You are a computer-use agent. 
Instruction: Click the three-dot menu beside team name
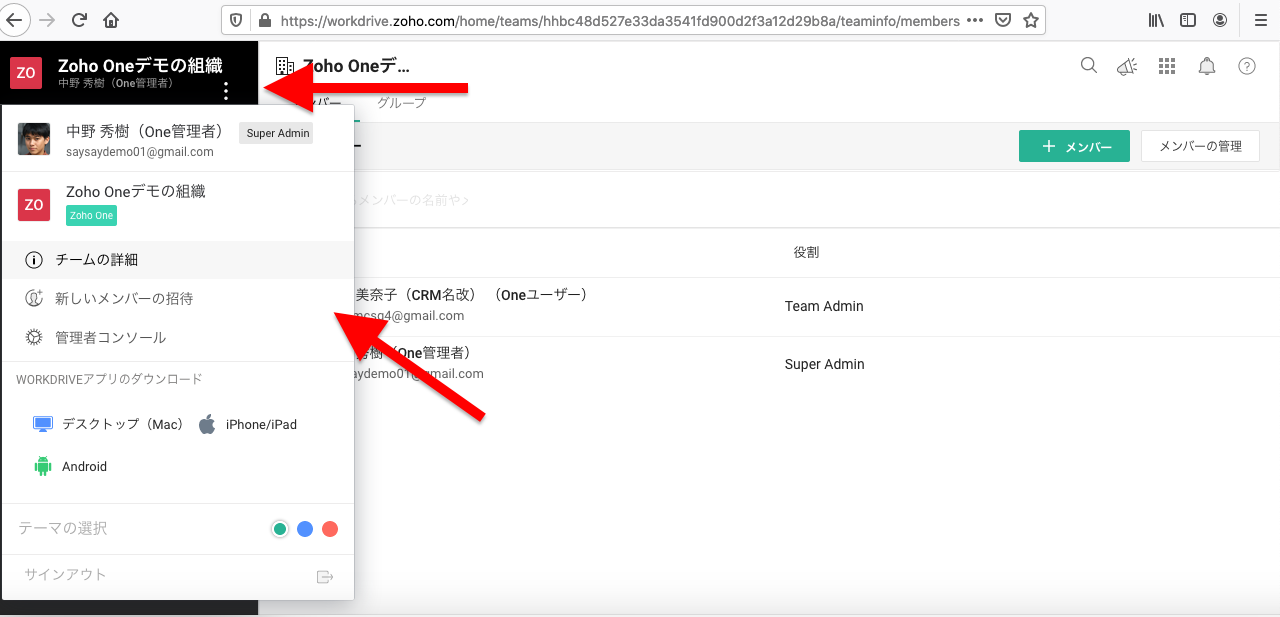[227, 91]
